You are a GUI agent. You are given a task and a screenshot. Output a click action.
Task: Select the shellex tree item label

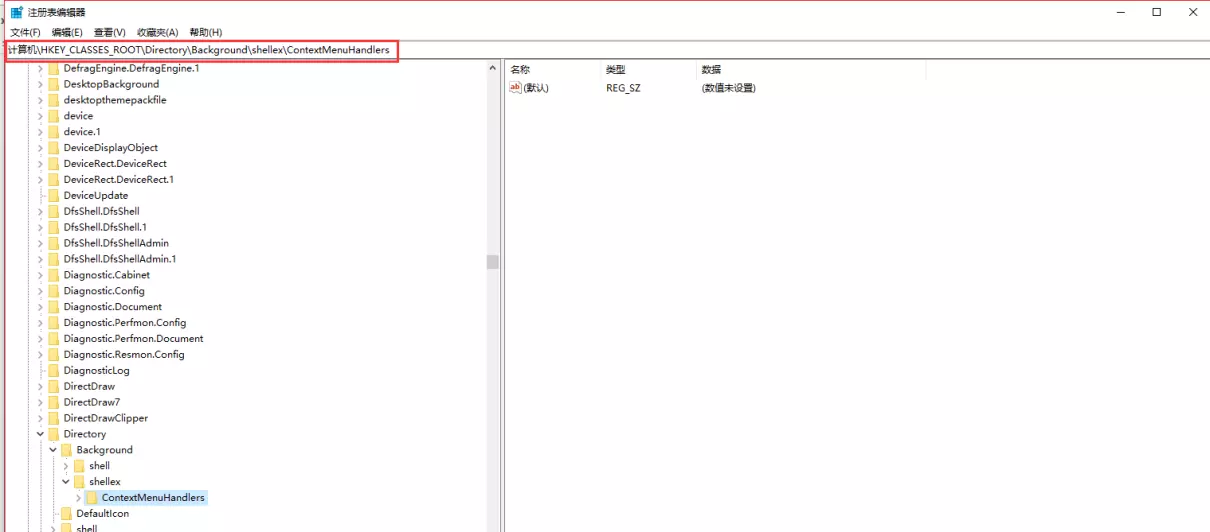point(105,482)
